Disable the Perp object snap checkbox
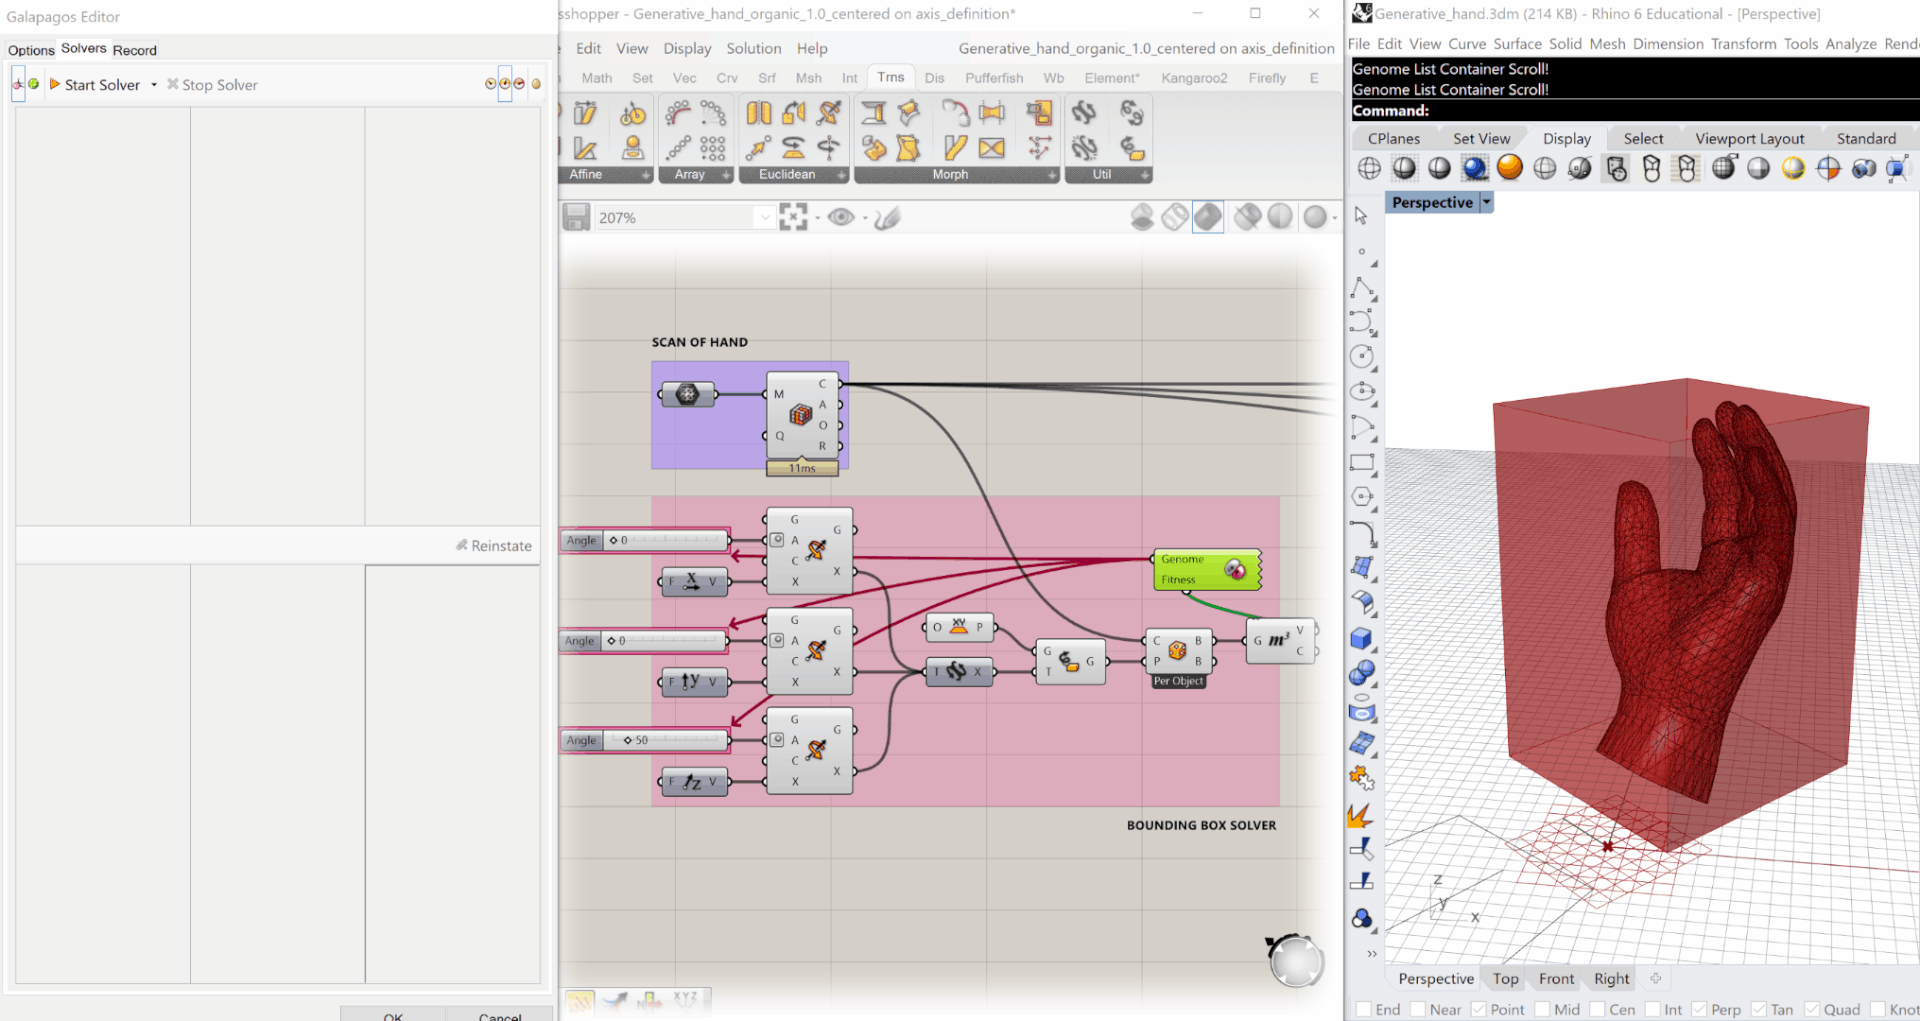This screenshot has width=1920, height=1021. [1700, 1009]
